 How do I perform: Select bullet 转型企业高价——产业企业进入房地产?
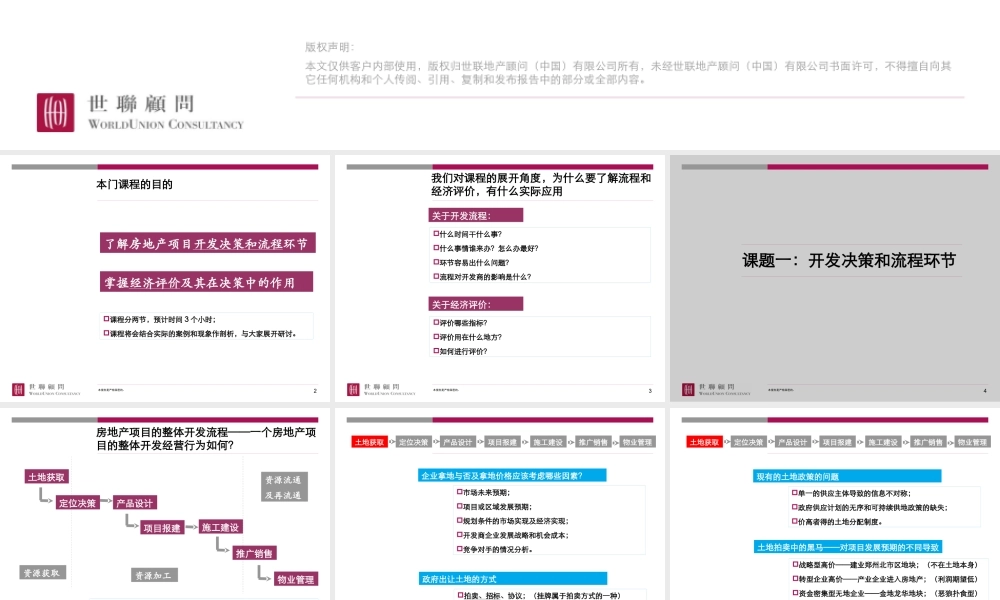point(885,579)
